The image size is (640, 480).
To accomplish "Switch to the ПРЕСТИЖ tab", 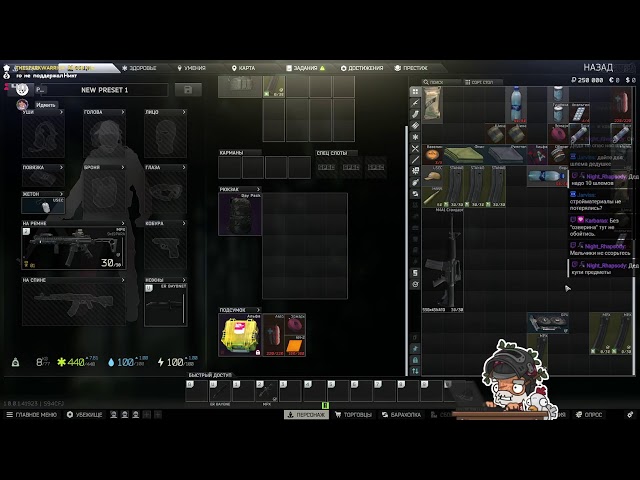I will point(411,68).
